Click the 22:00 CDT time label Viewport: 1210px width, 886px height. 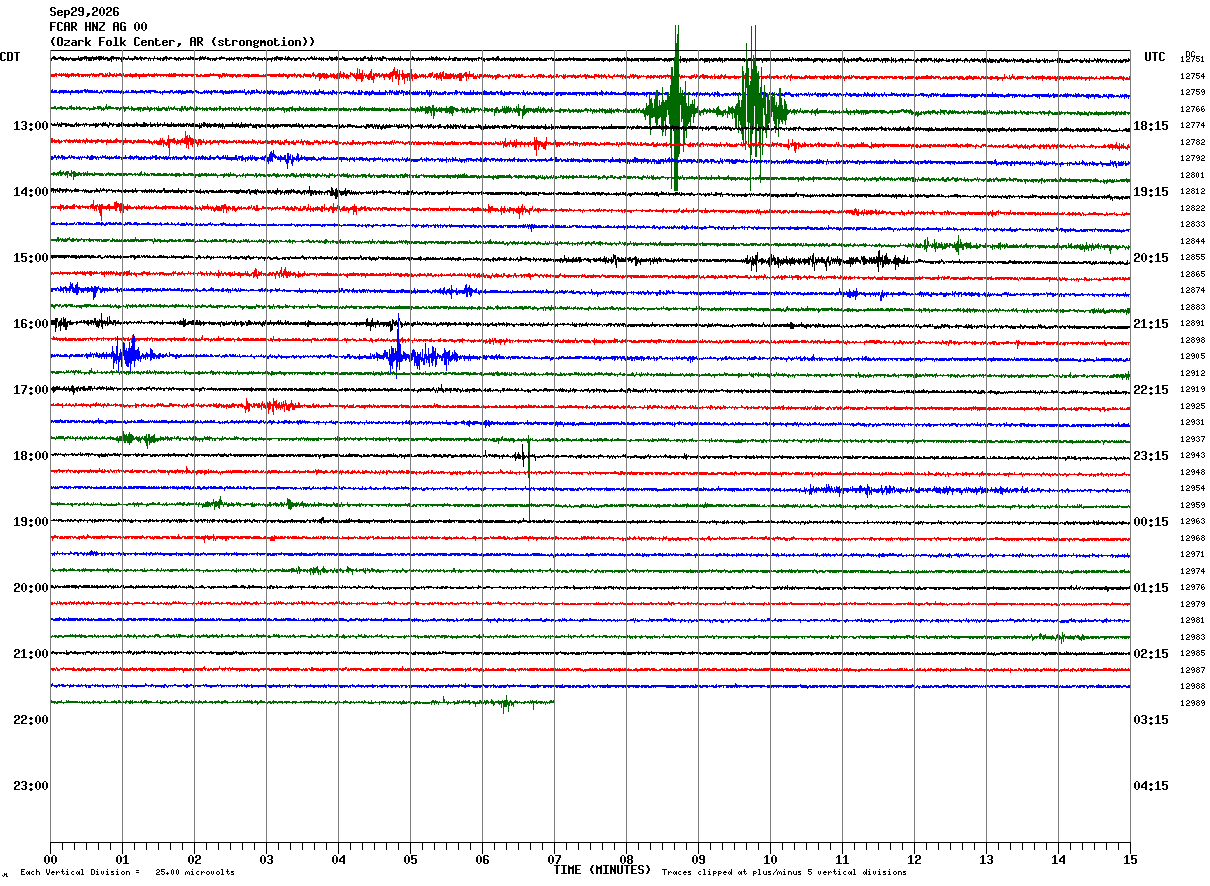(30, 720)
